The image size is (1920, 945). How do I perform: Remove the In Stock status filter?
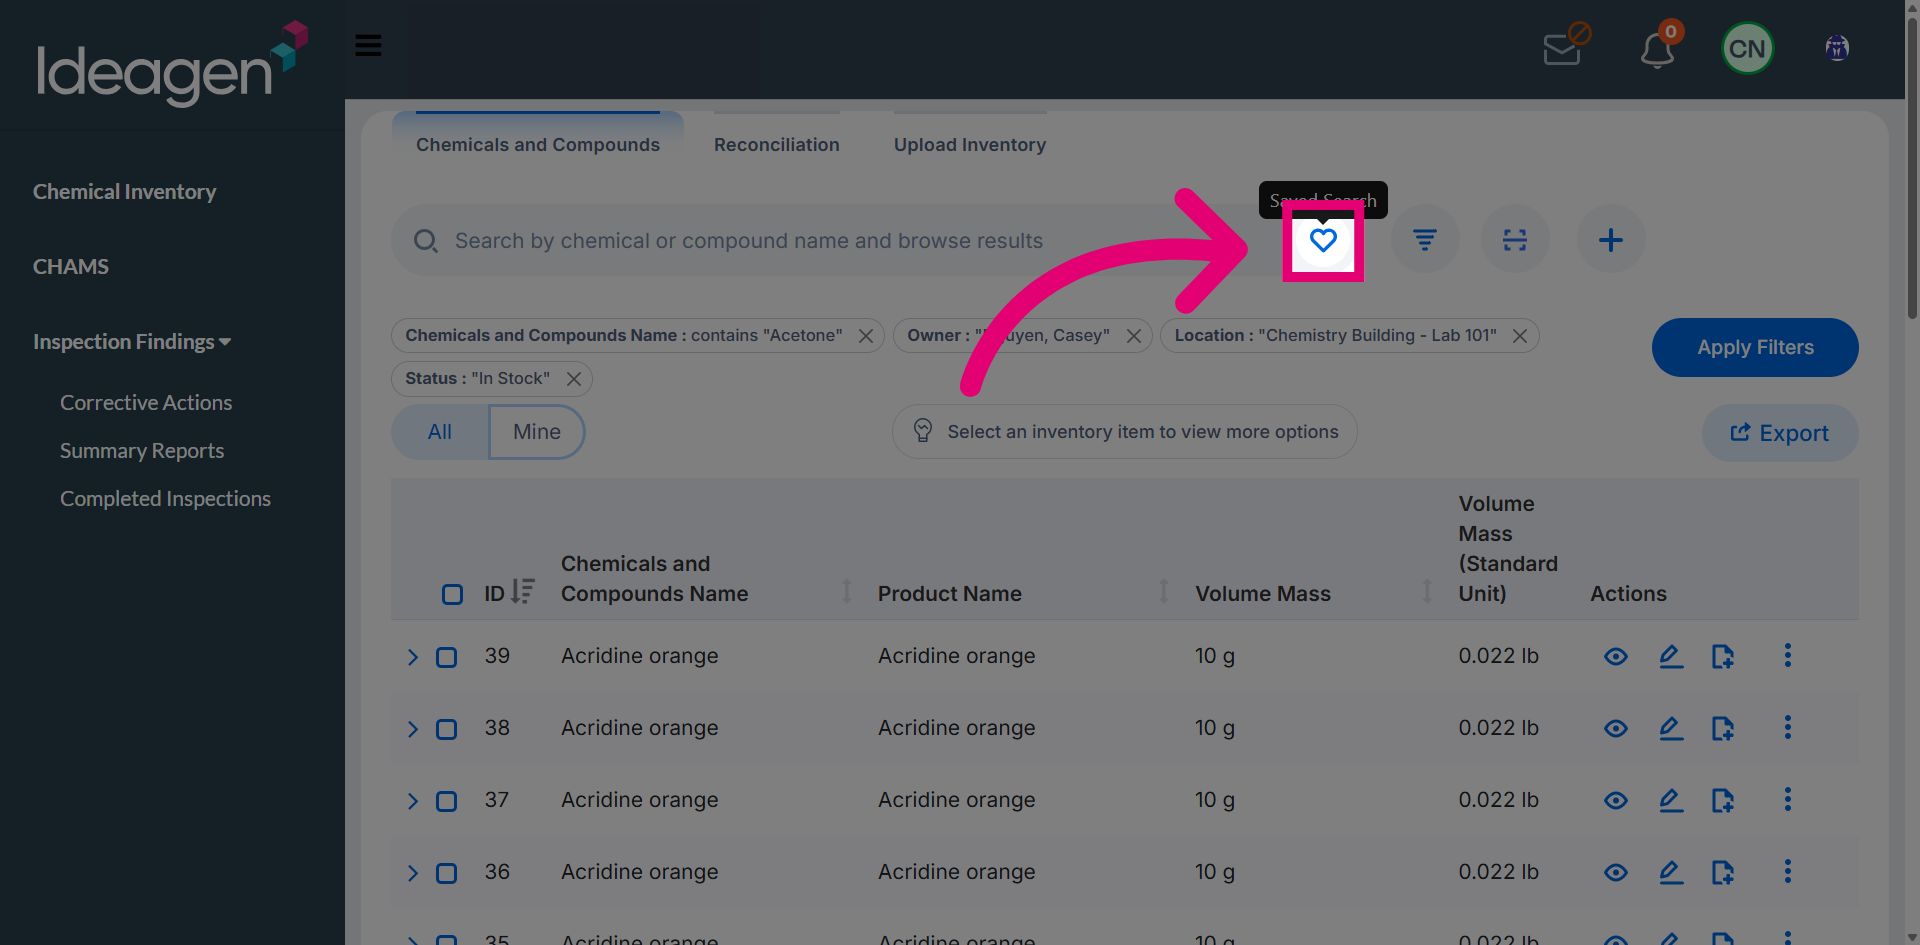[574, 379]
